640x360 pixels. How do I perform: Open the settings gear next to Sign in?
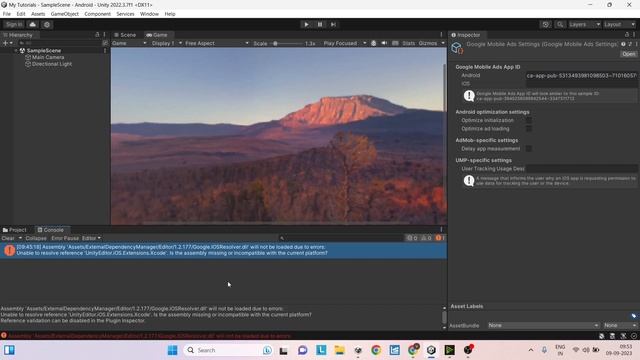tap(47, 24)
